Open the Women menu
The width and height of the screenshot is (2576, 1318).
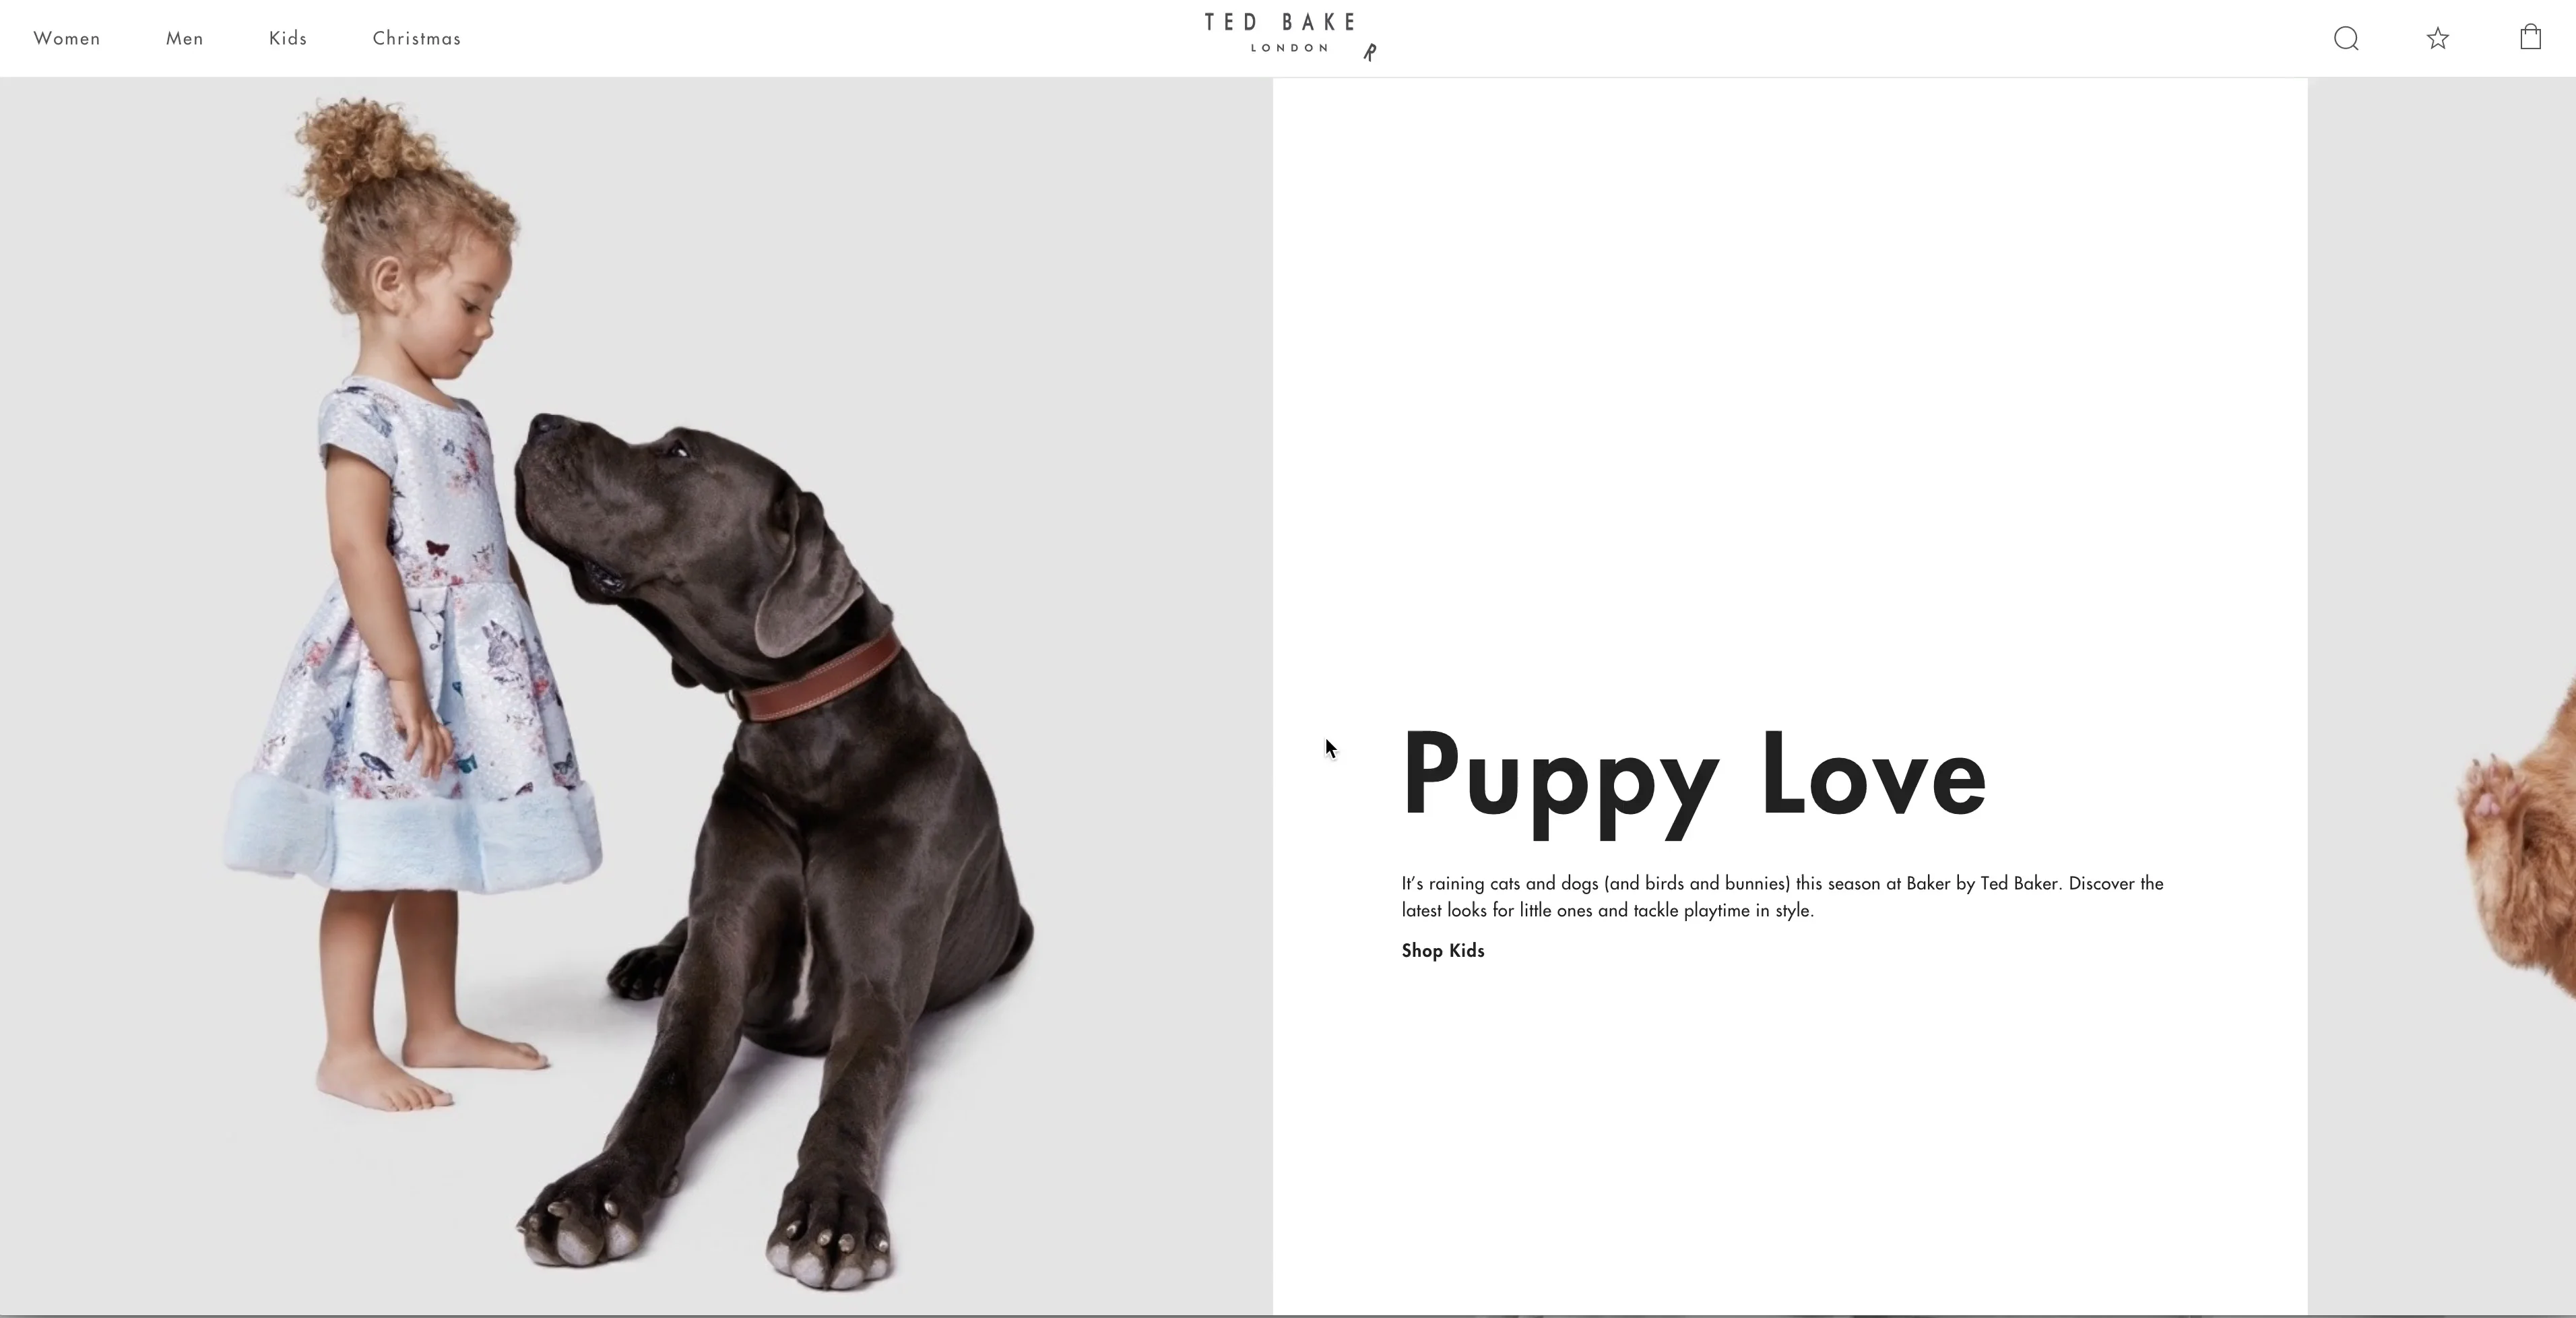(x=67, y=39)
